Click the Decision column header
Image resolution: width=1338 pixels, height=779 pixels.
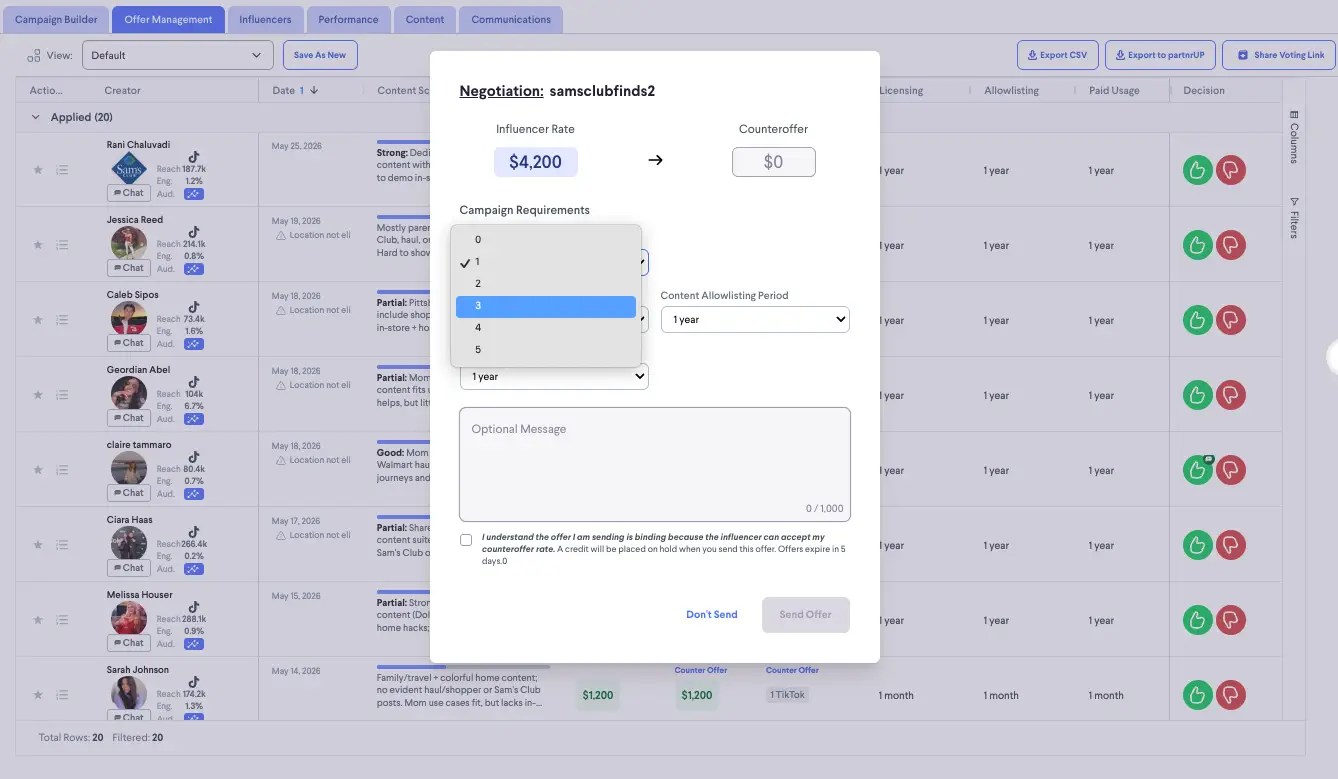(x=1204, y=90)
